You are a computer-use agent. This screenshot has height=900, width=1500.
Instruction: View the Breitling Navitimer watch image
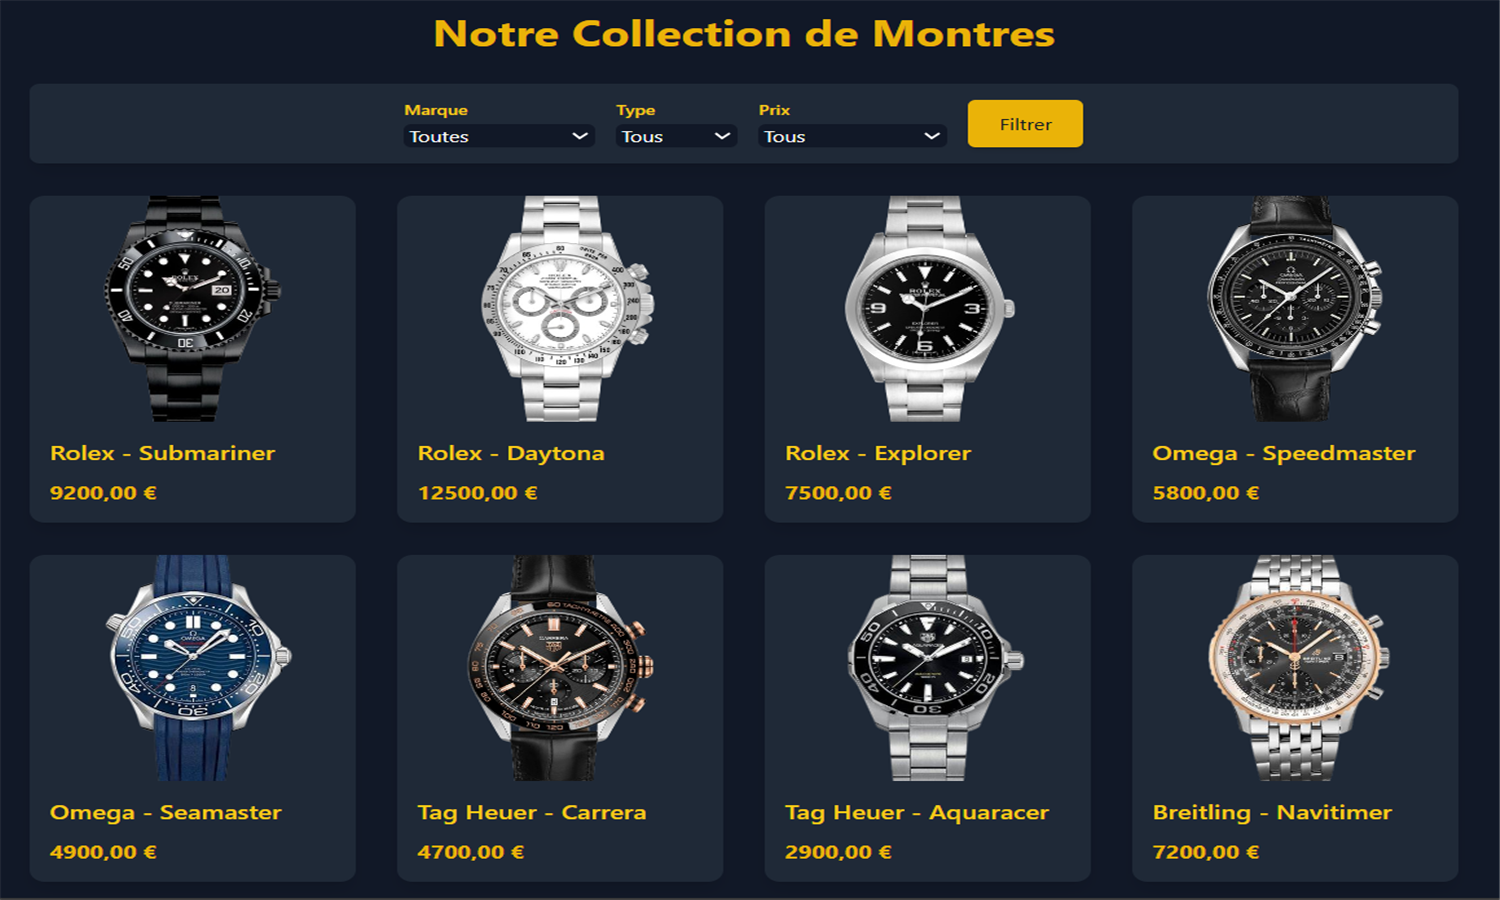pyautogui.click(x=1297, y=668)
